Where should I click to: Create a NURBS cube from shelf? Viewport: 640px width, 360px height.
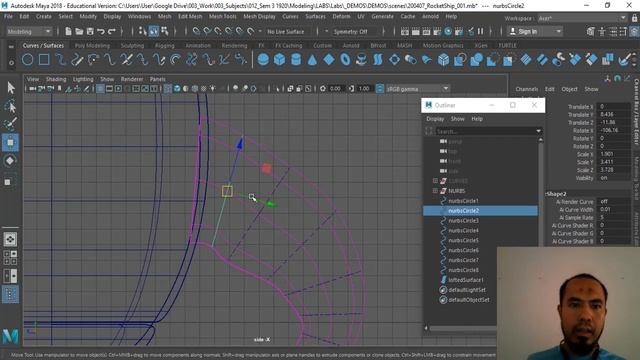[280, 60]
